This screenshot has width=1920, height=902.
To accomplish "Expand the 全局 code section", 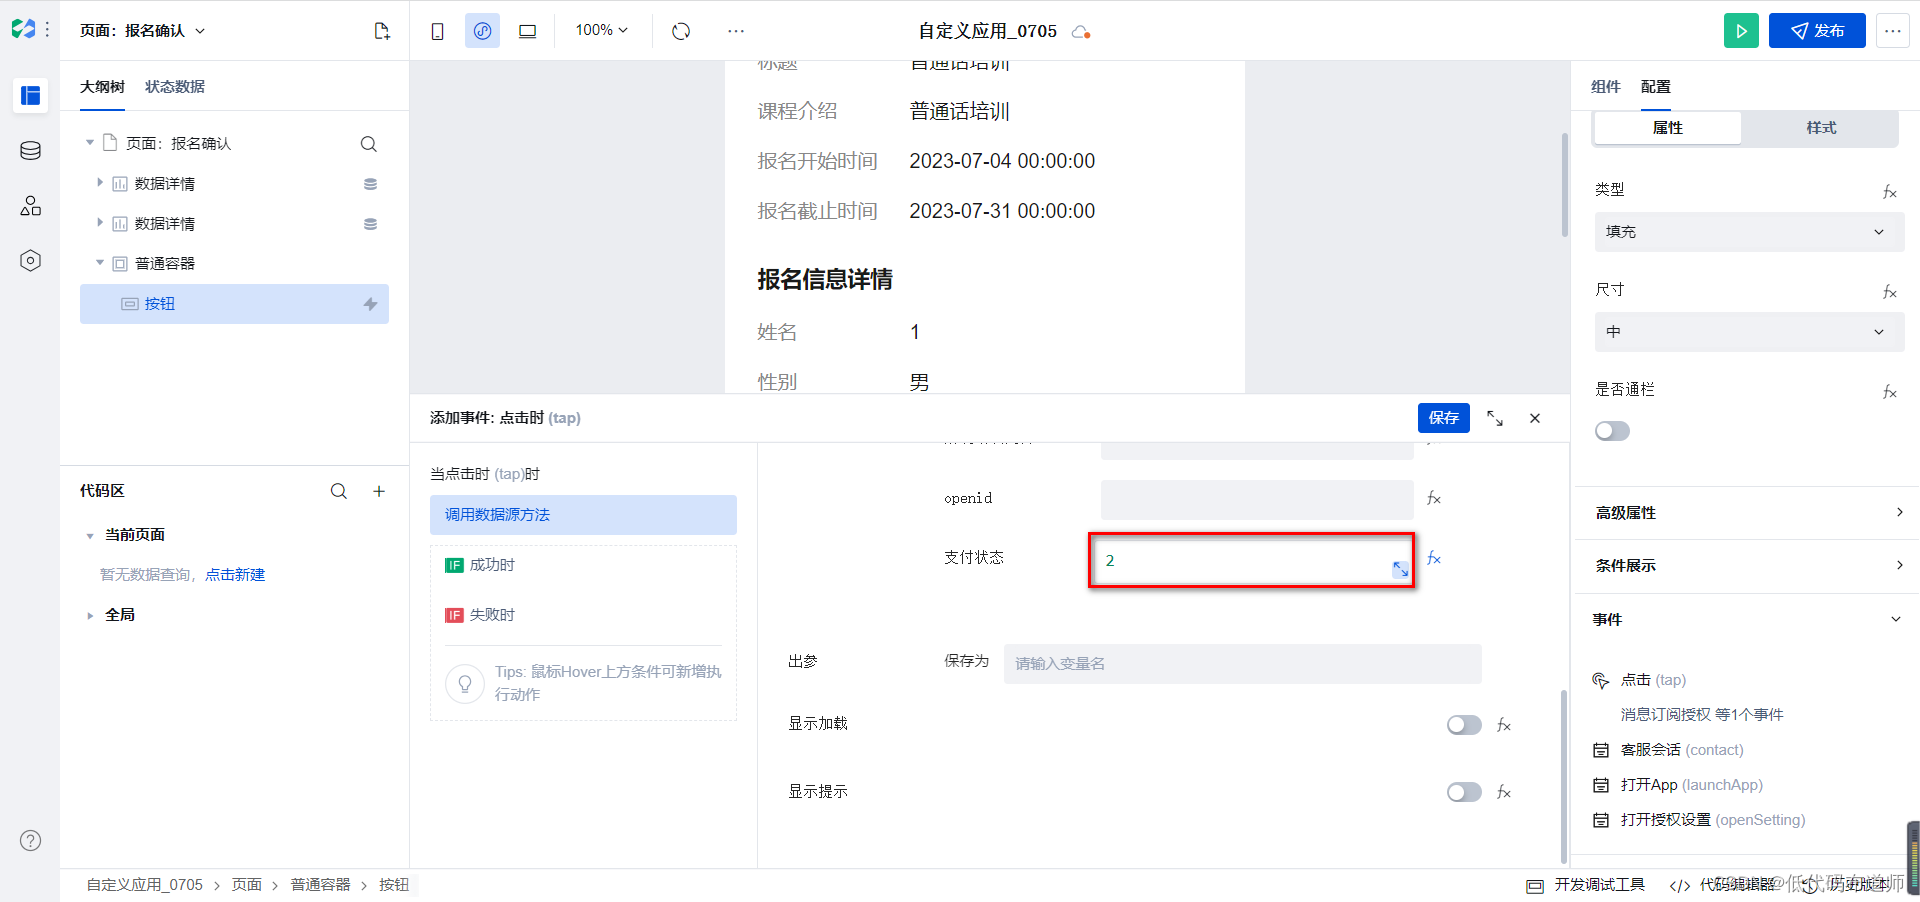I will click(90, 616).
